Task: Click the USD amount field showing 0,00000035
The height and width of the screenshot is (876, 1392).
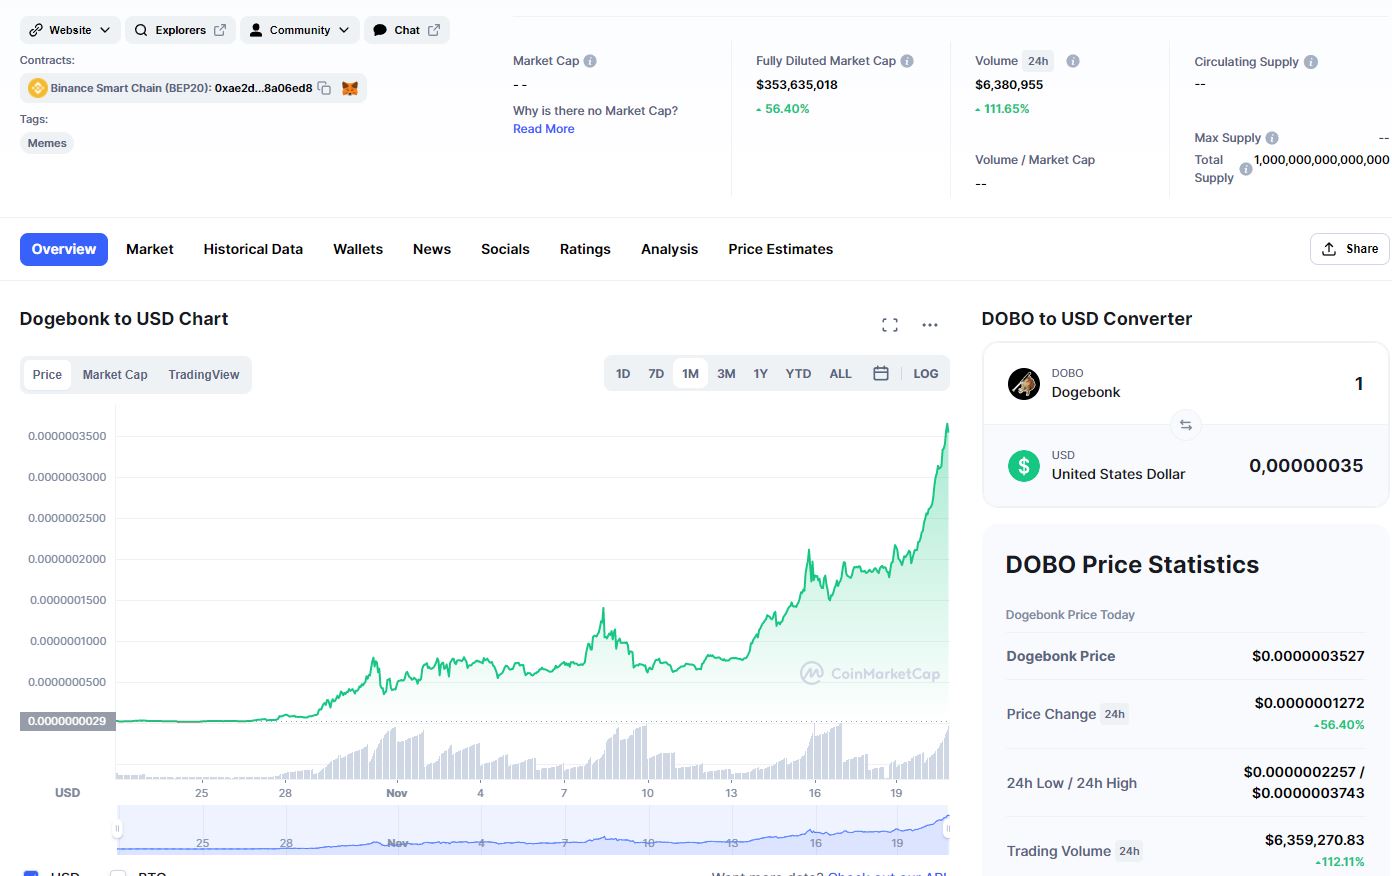Action: coord(1306,466)
